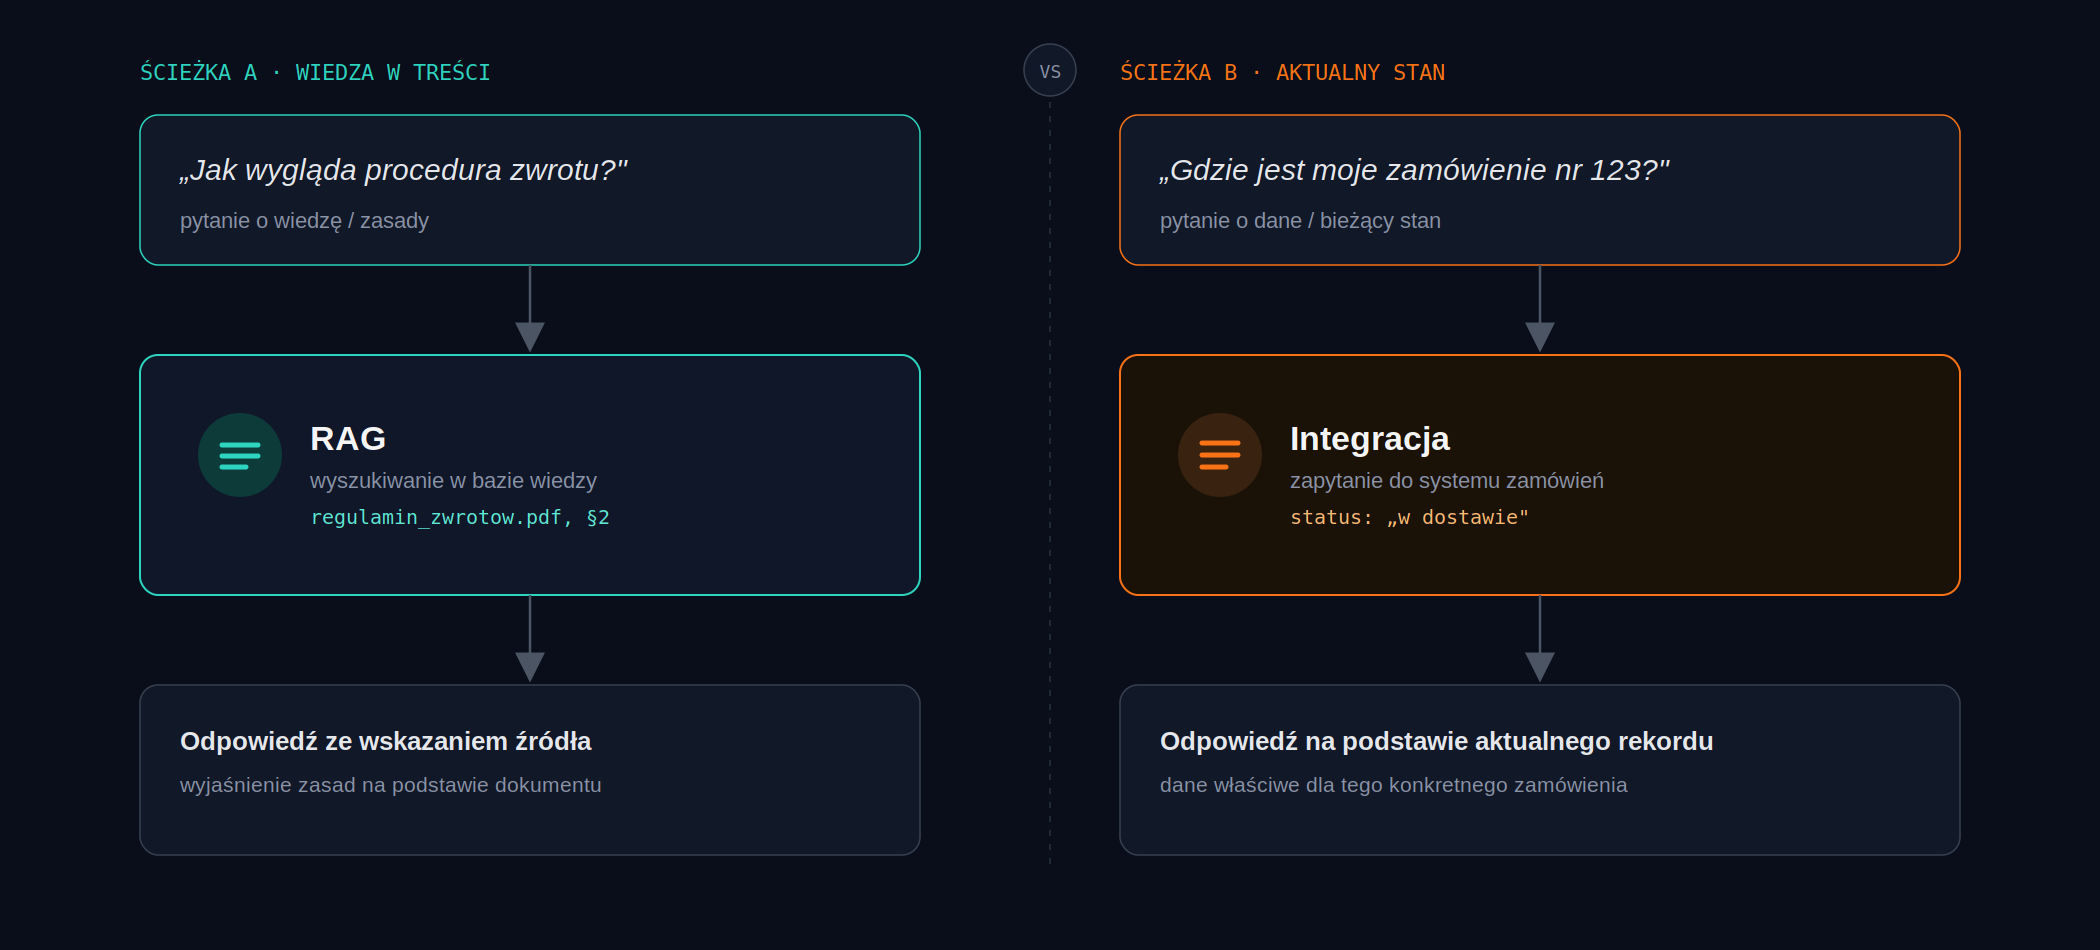
Task: Click the question "Gdzie jest moje zamówienie nr 123?"
Action: pos(1414,170)
